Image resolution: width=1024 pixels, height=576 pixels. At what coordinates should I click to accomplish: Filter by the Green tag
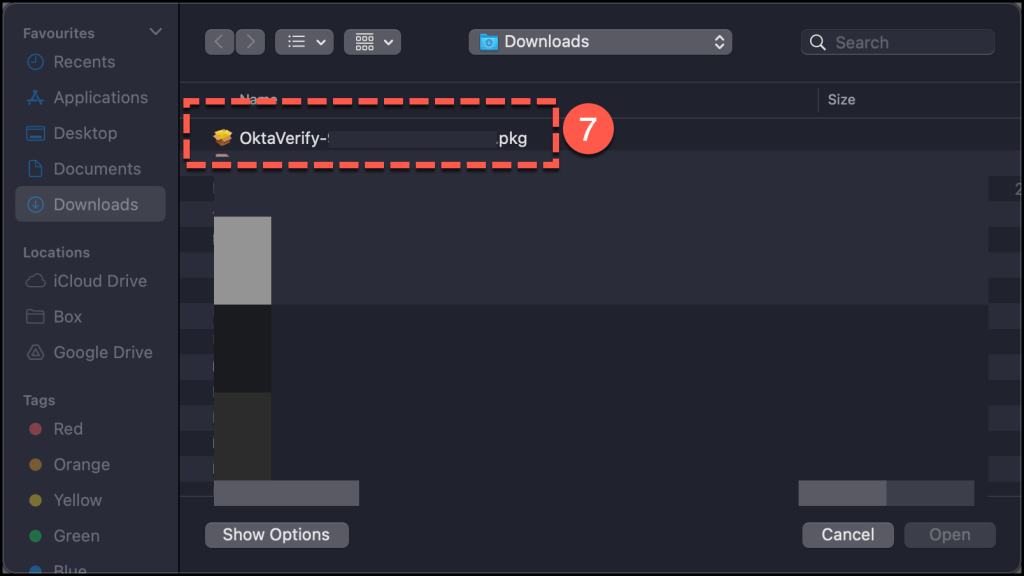click(76, 536)
